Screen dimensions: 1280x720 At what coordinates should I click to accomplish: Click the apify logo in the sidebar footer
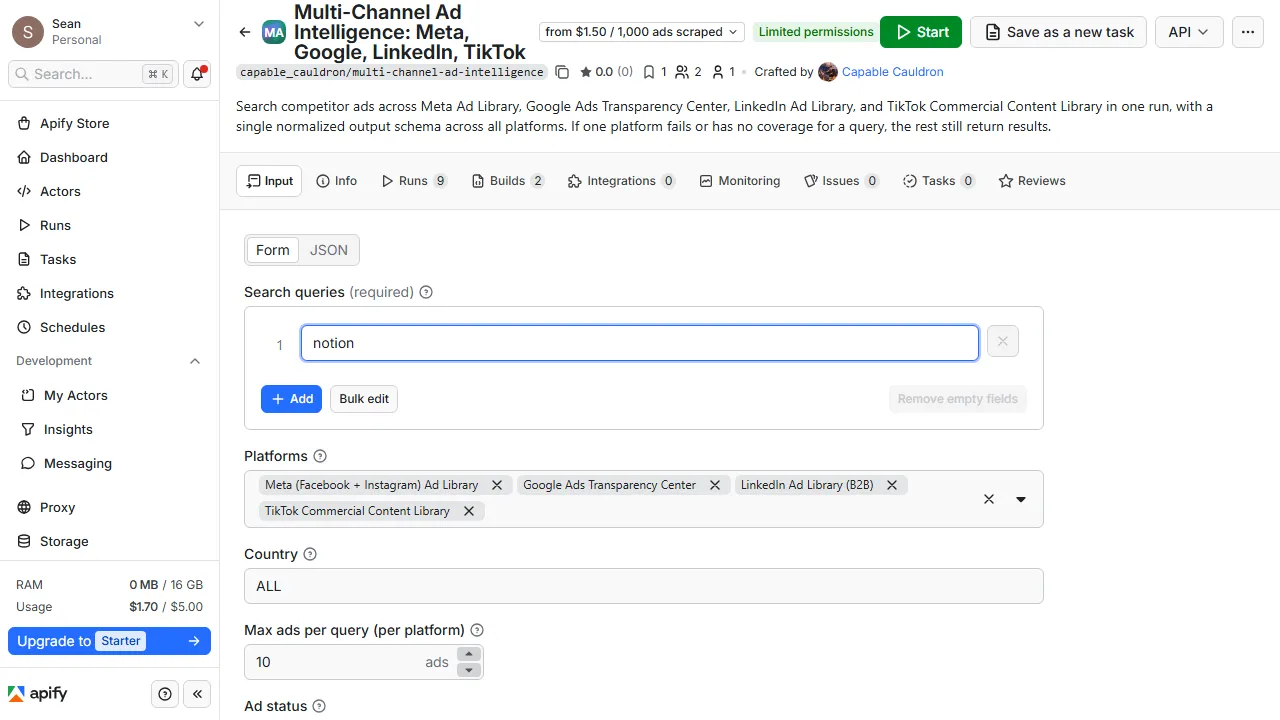click(x=38, y=694)
